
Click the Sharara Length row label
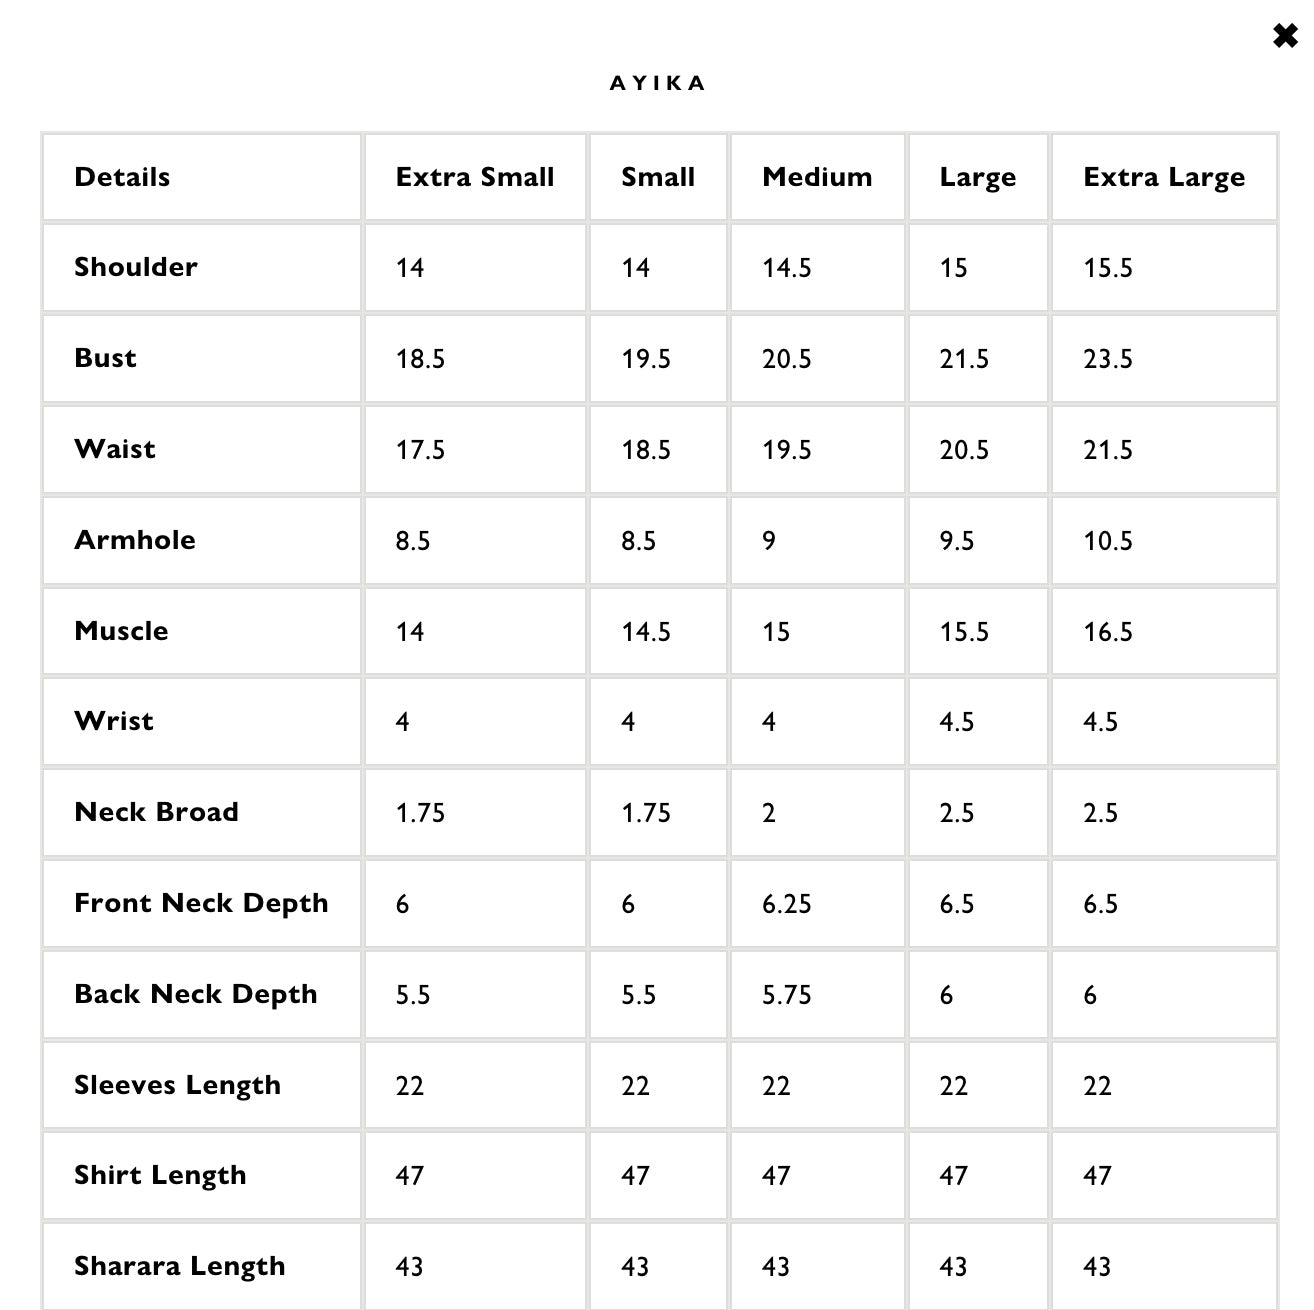point(180,1266)
